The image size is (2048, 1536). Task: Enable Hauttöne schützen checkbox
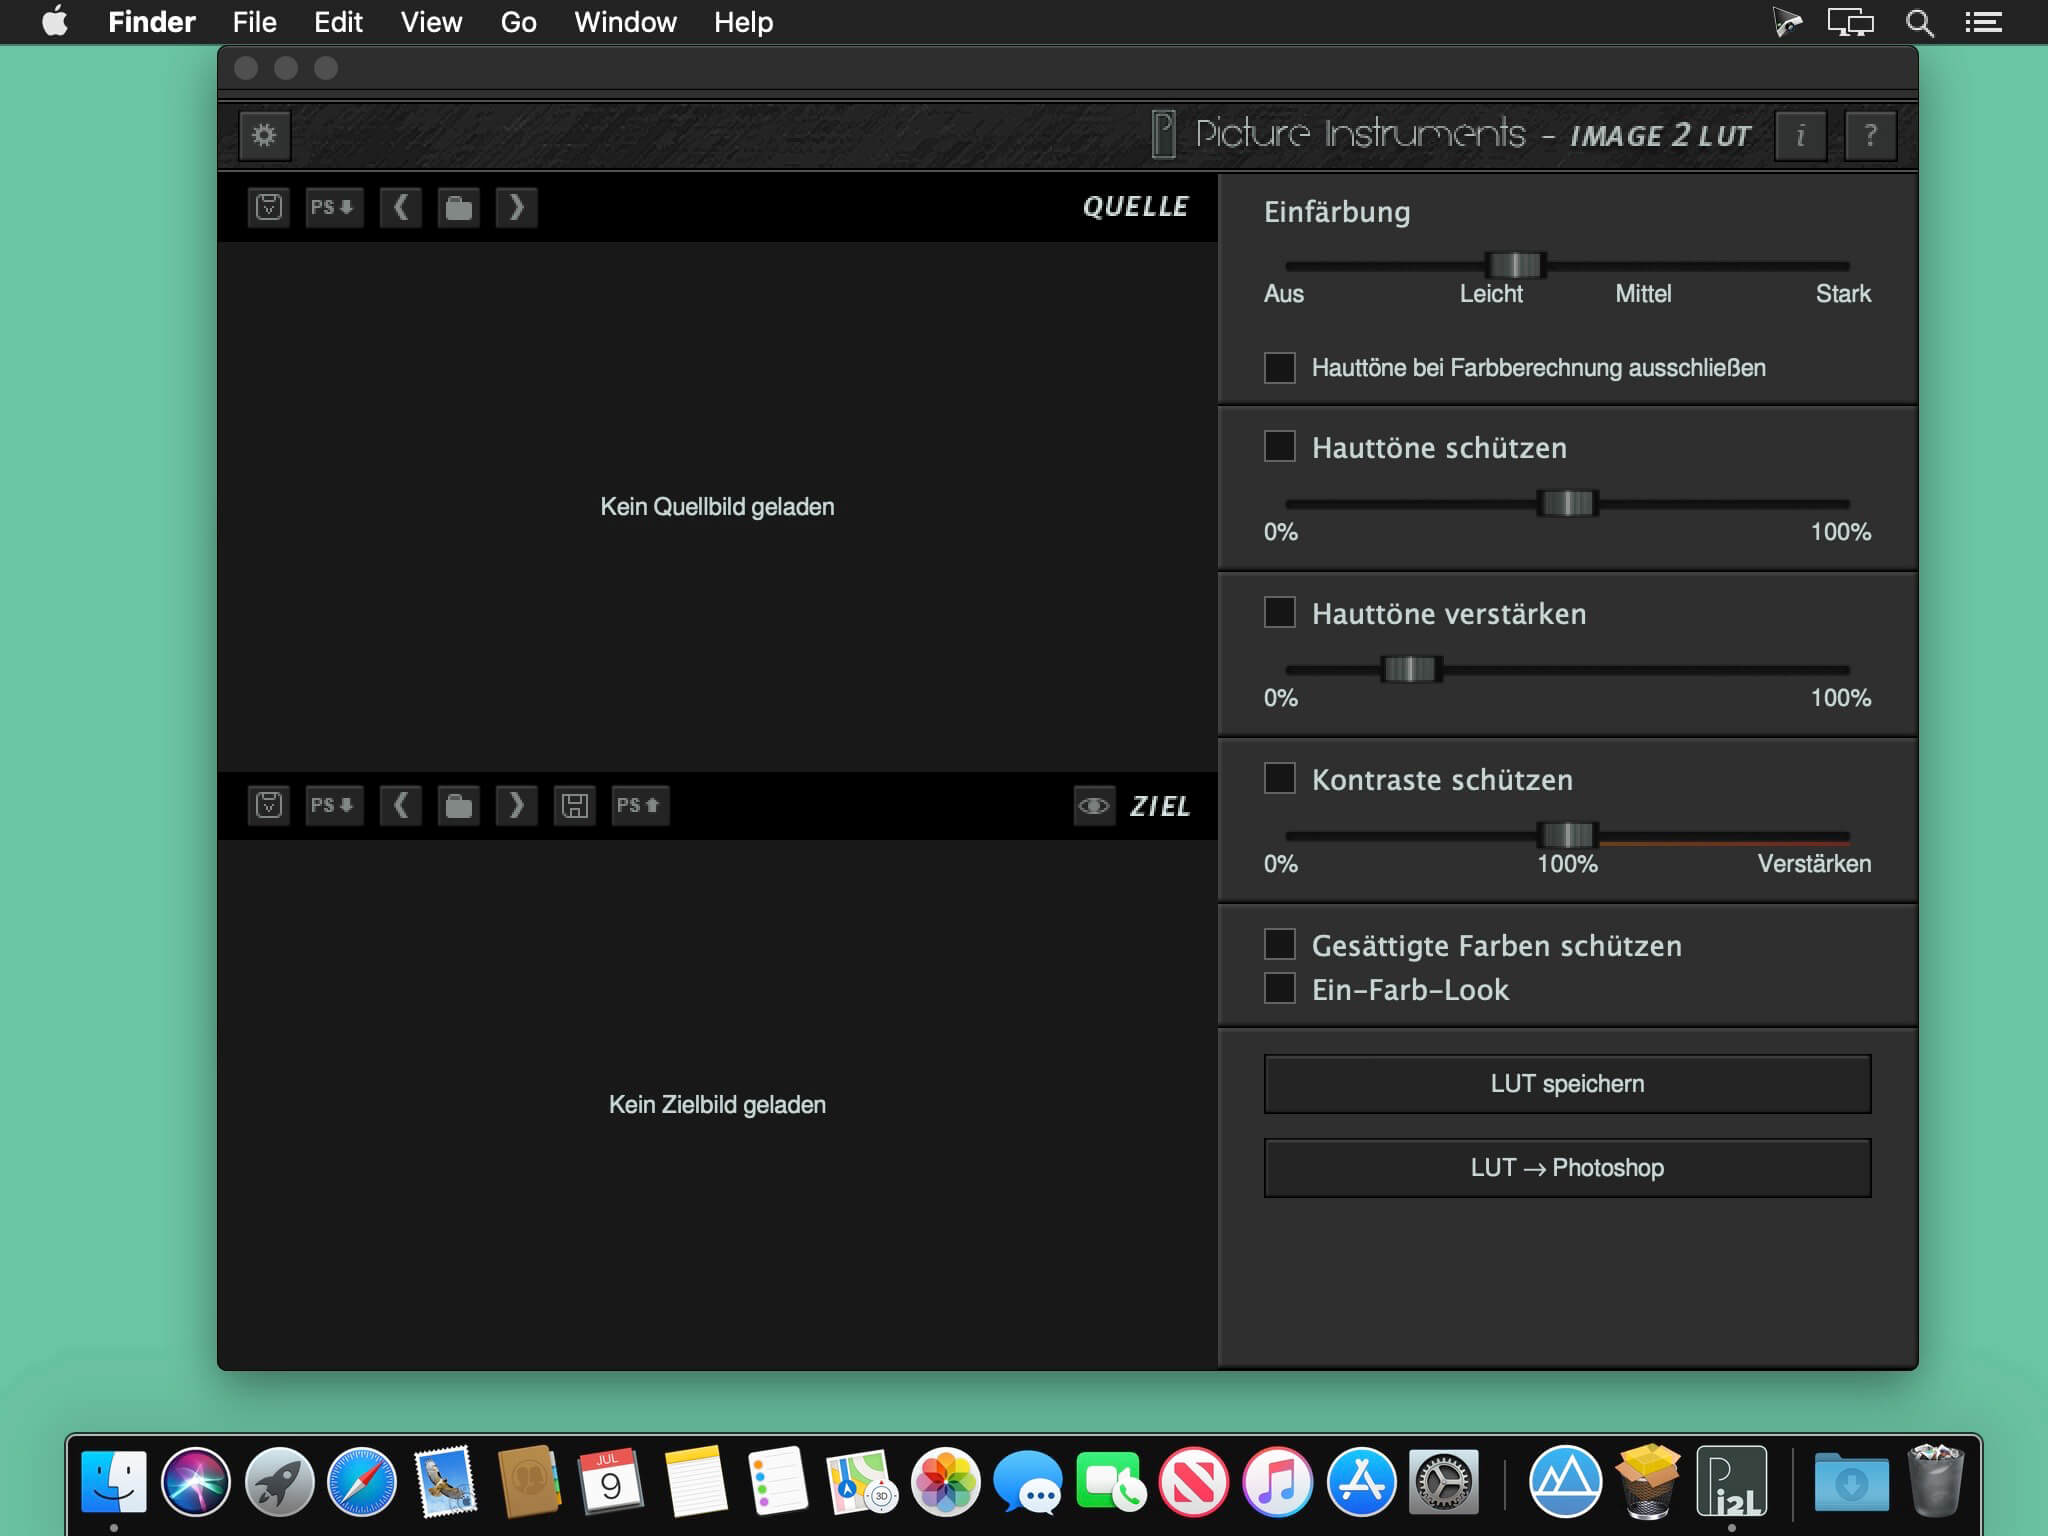pos(1280,446)
